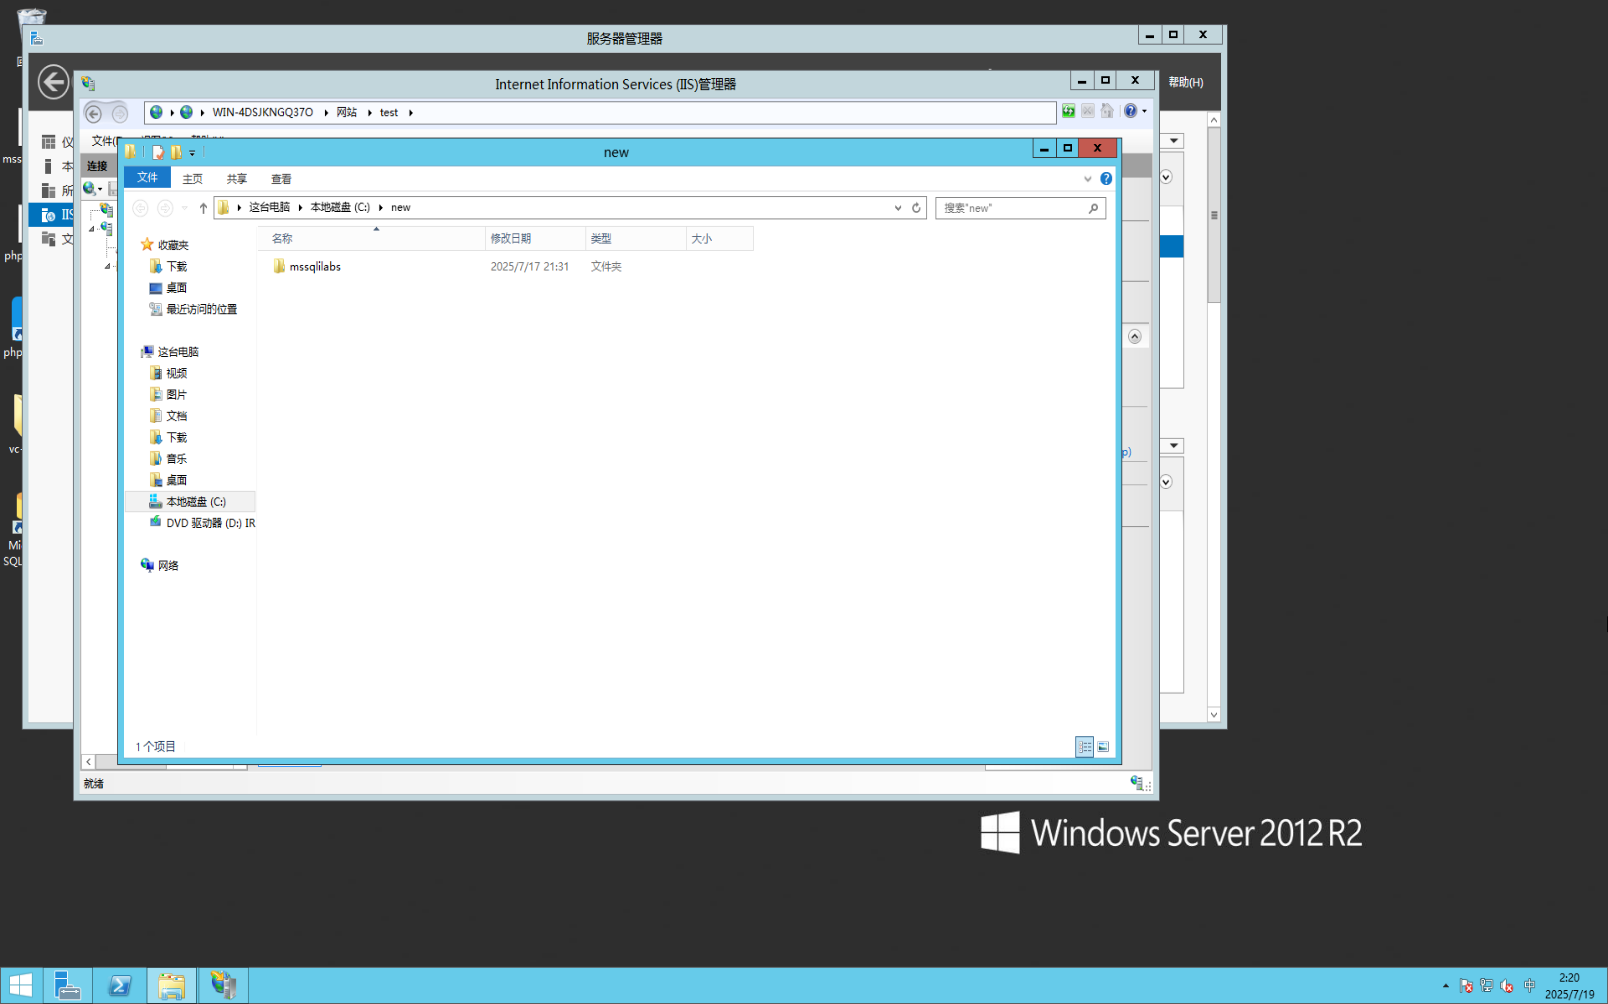This screenshot has height=1004, width=1608.
Task: Open the address bar history dropdown
Action: (x=897, y=207)
